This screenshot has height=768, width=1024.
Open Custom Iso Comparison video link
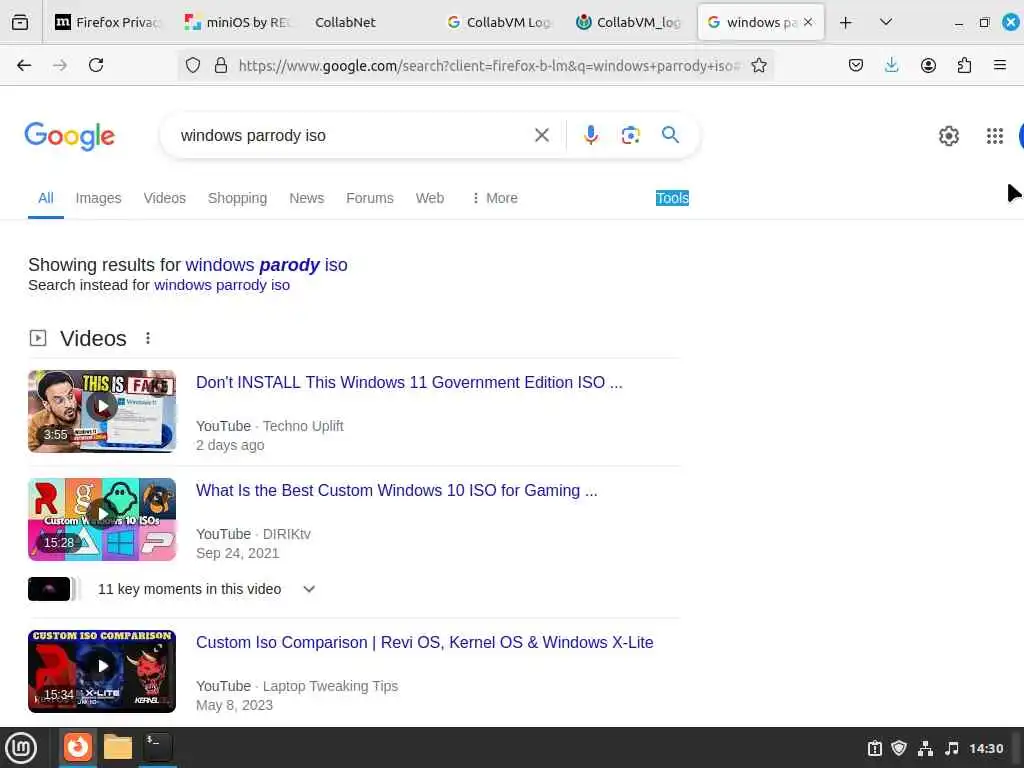(x=424, y=643)
